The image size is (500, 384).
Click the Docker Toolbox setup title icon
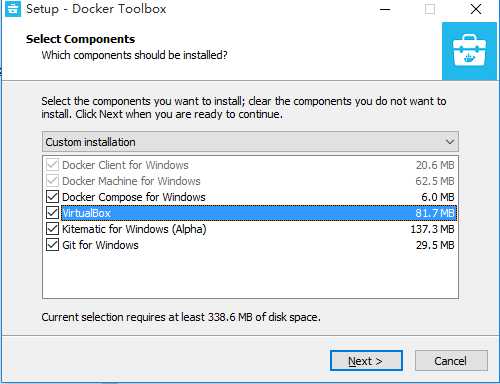pos(13,9)
